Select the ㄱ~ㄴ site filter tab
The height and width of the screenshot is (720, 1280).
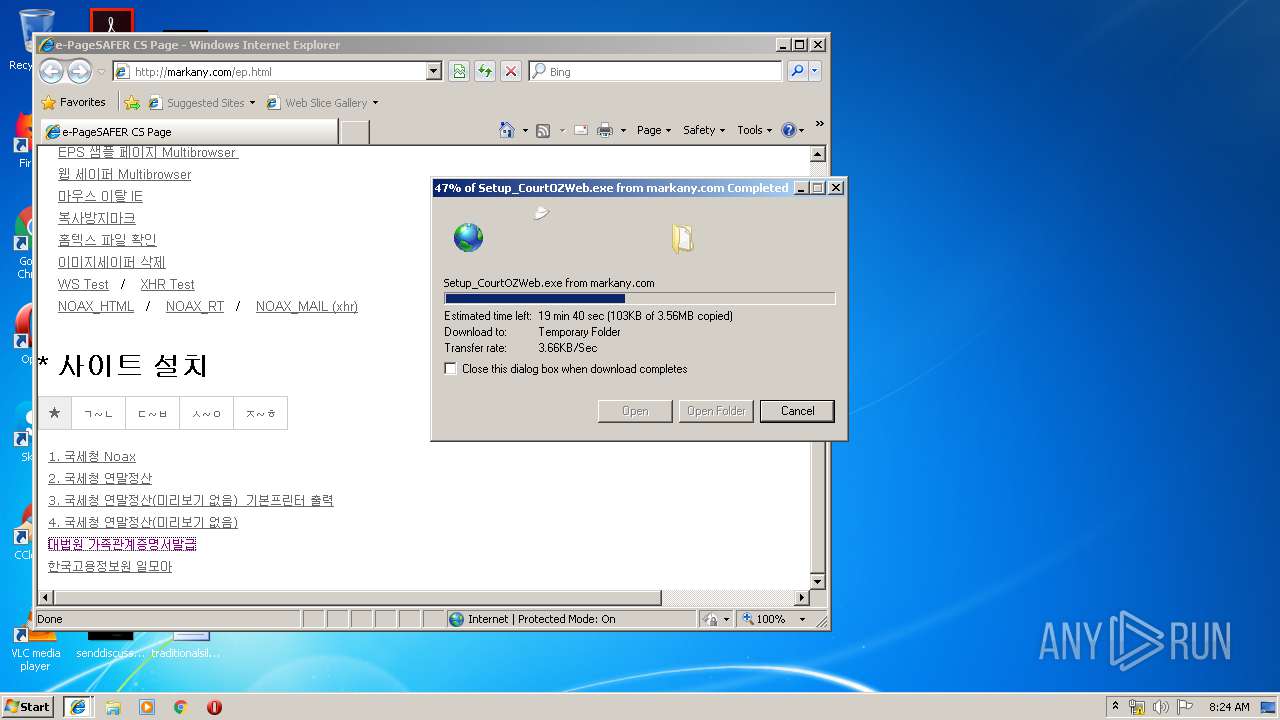click(98, 413)
